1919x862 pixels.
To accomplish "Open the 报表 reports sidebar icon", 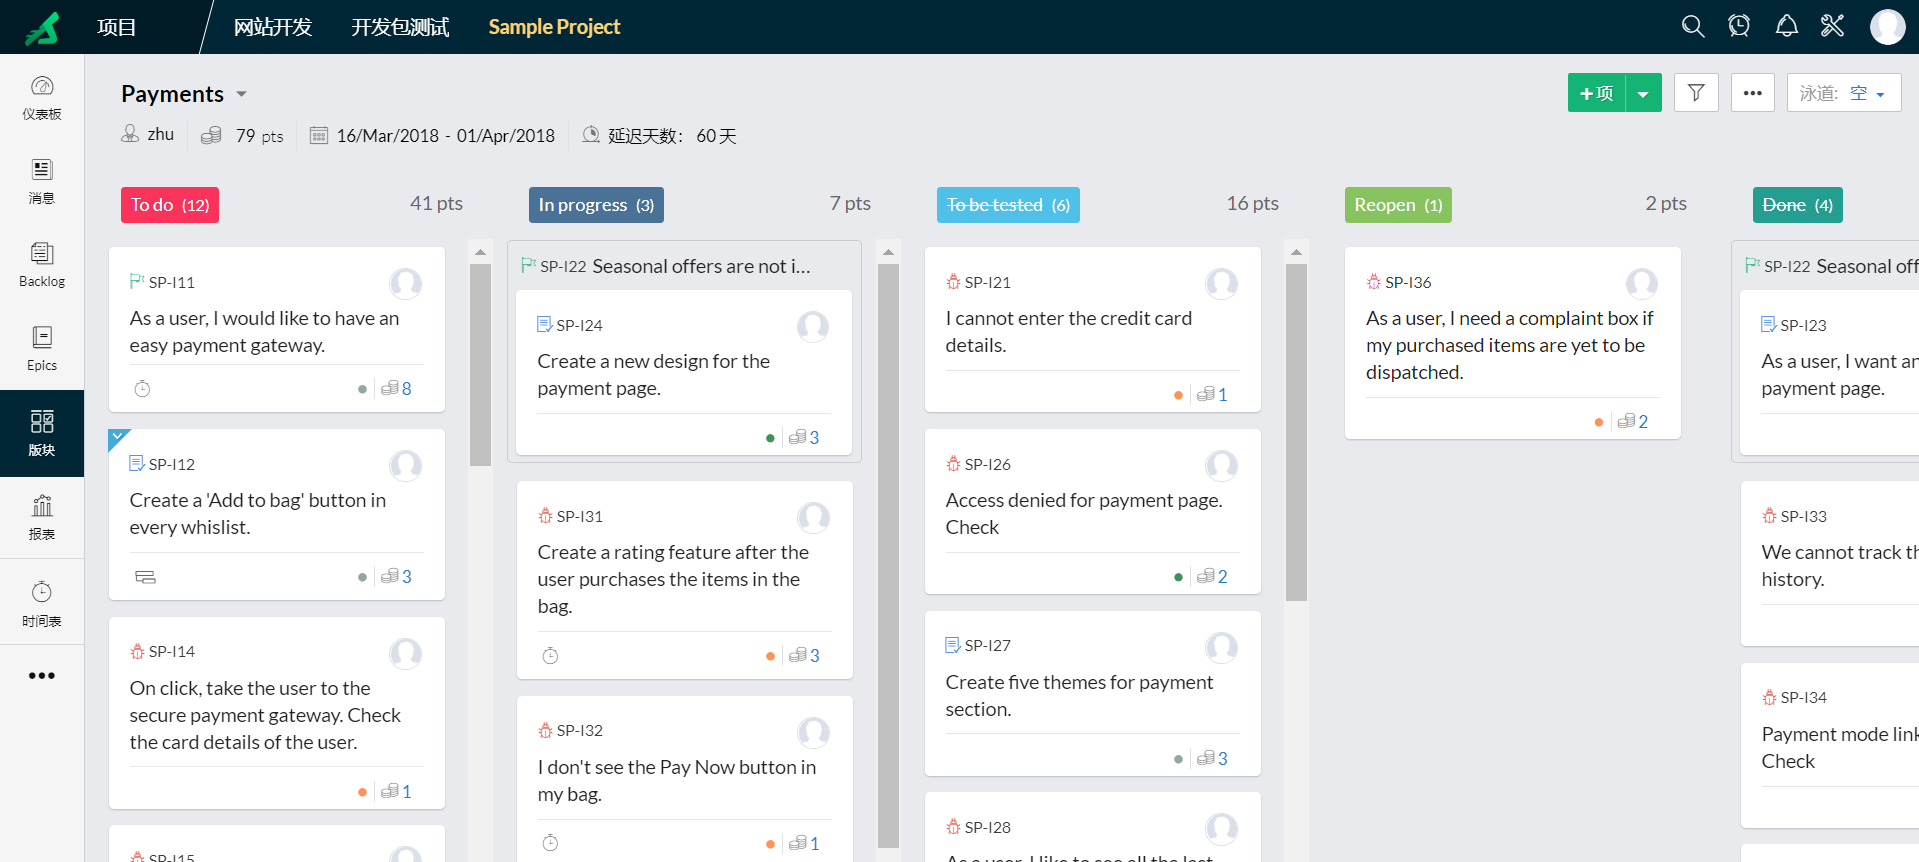I will click(42, 516).
